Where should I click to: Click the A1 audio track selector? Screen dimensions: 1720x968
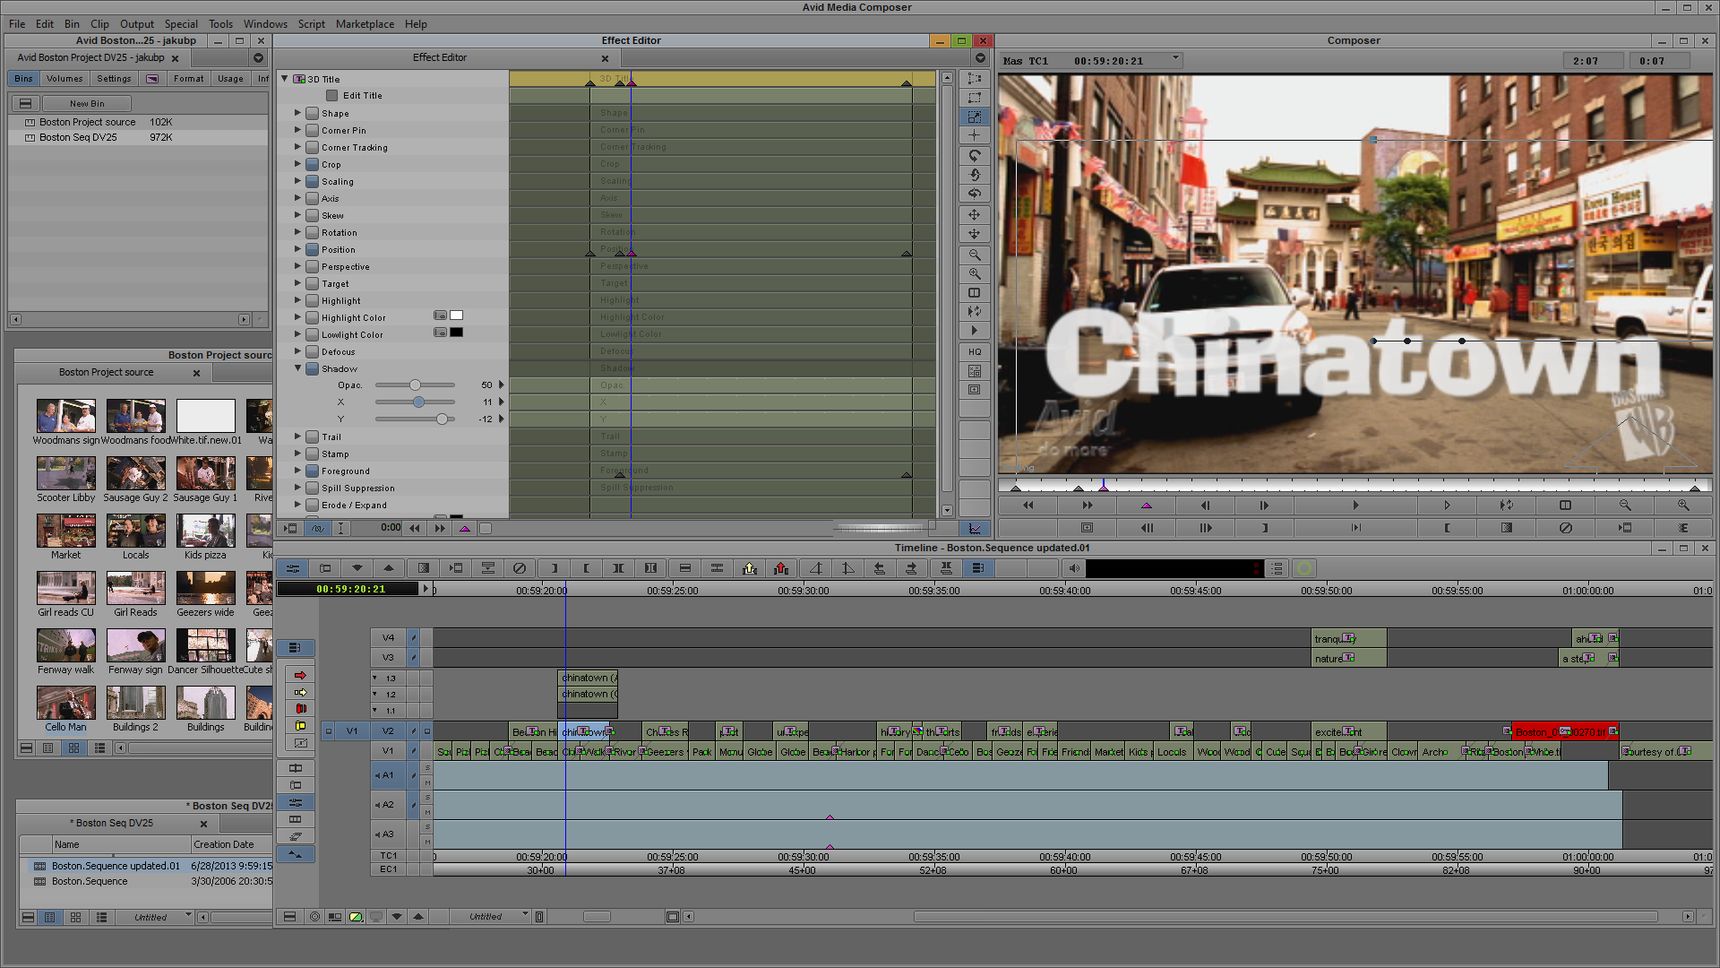[388, 775]
